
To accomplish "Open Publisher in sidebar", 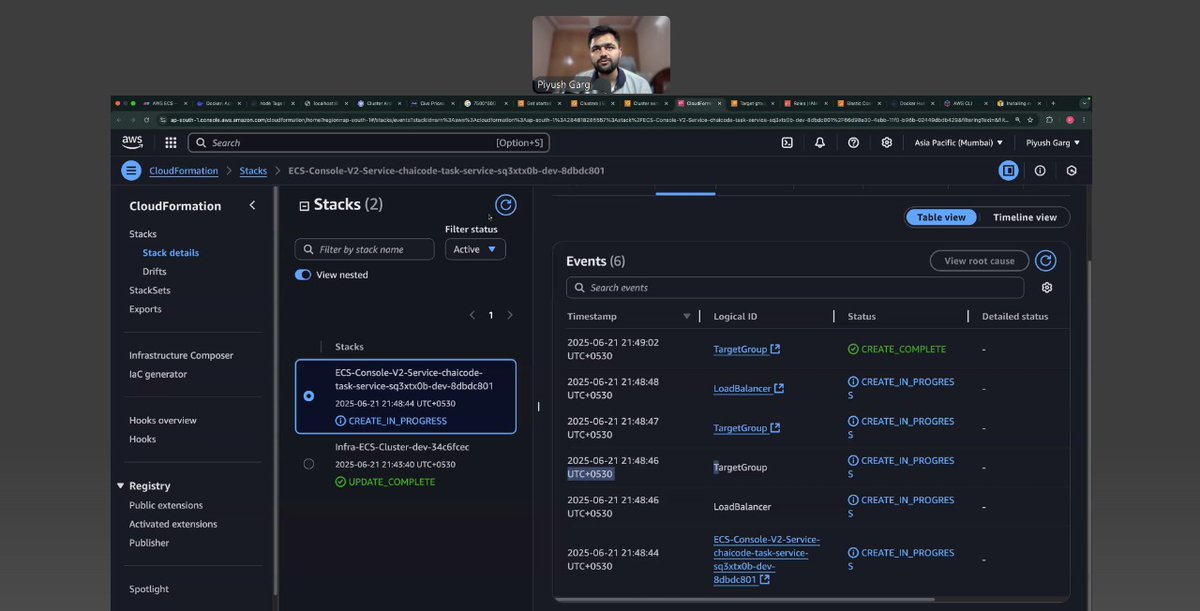I will [x=149, y=543].
